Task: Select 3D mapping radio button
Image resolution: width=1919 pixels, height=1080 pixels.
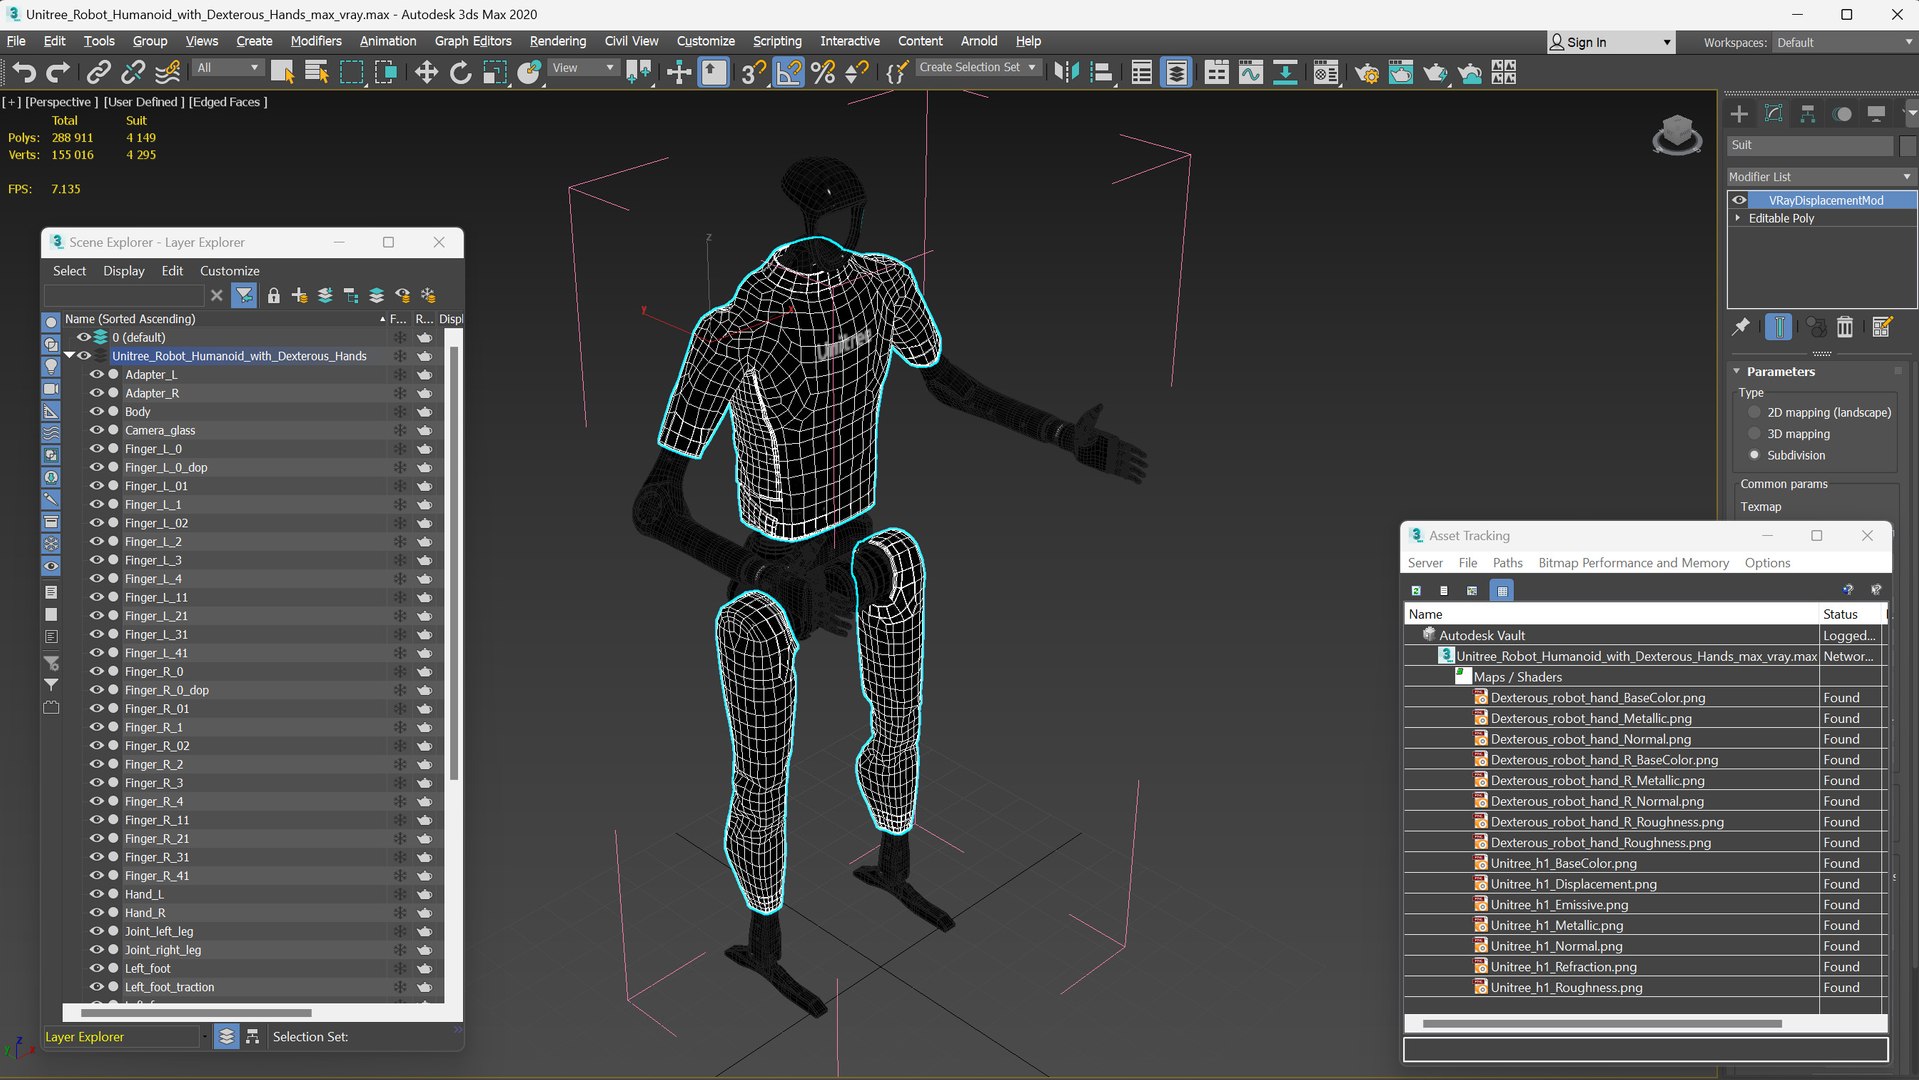Action: tap(1754, 434)
